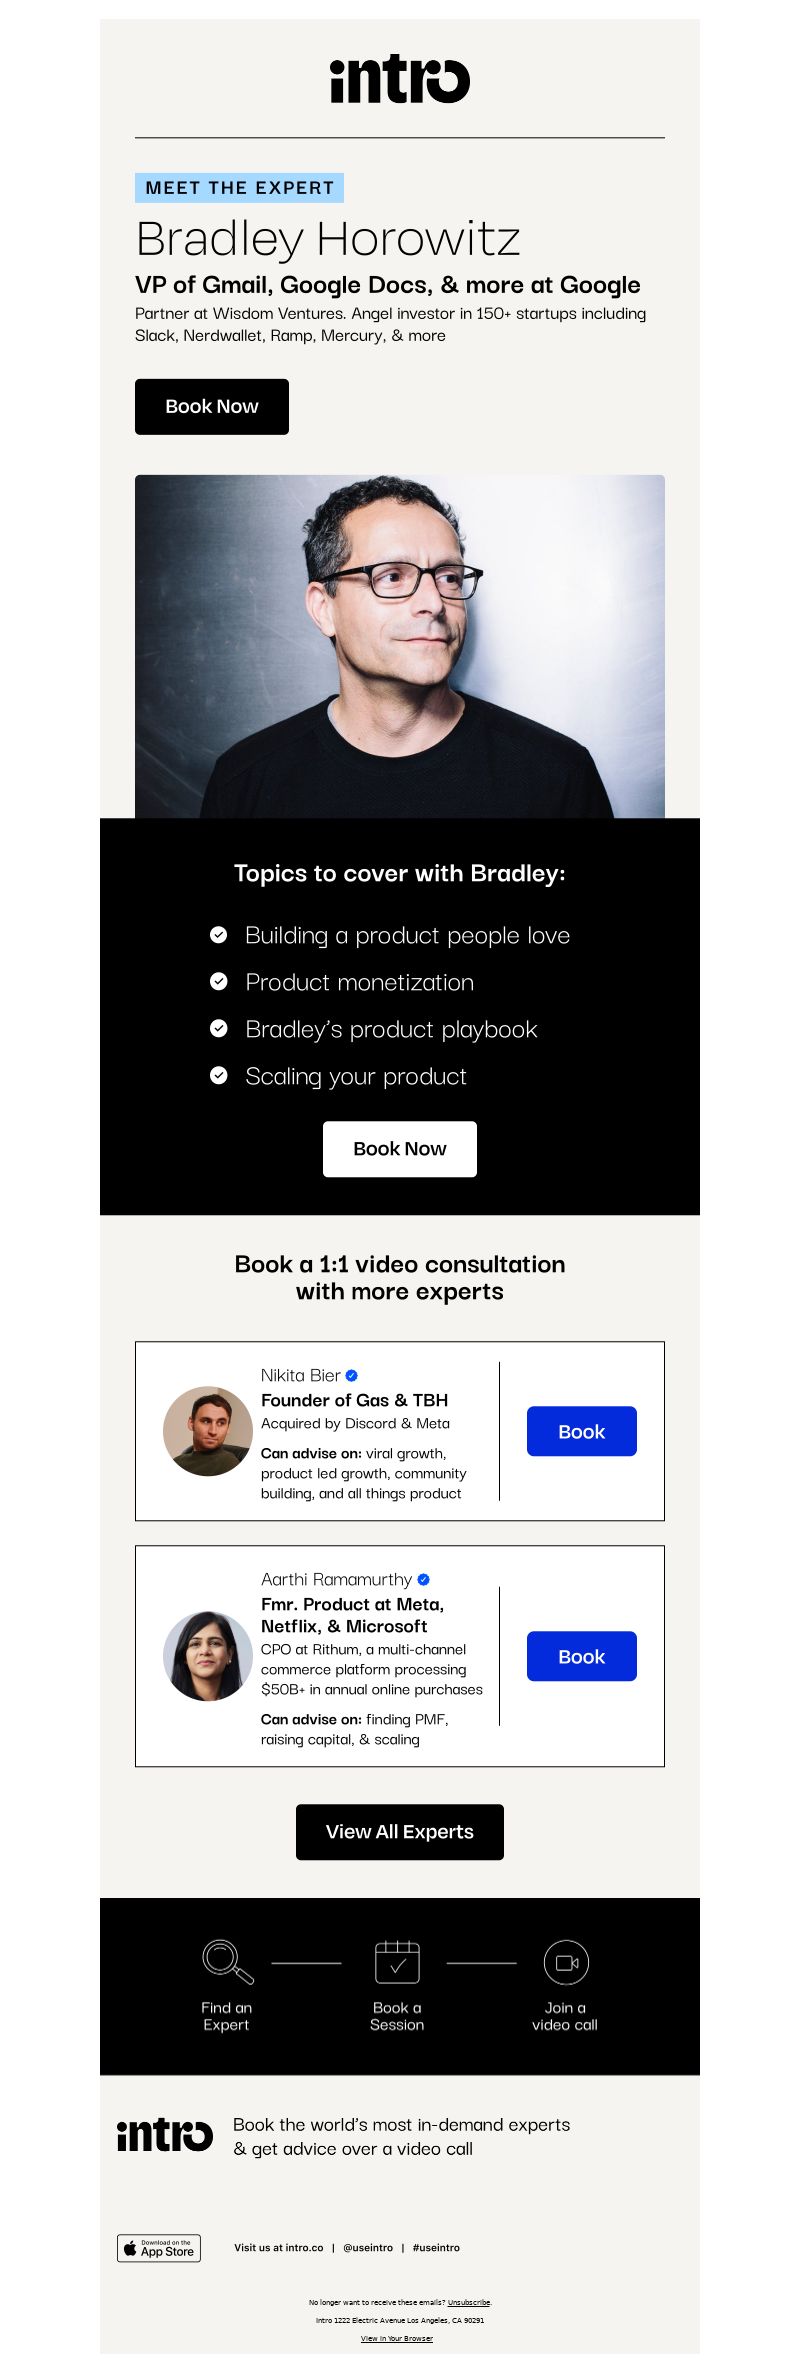Open the View in Your Browser link

pyautogui.click(x=397, y=2338)
